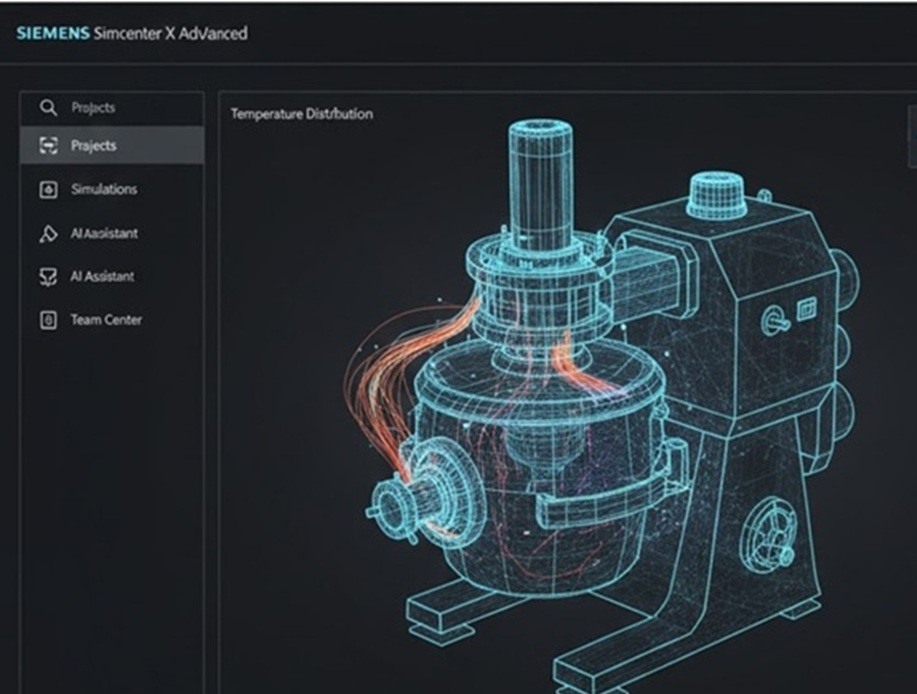Click the Simulations sidebar icon
This screenshot has height=694, width=917.
tap(47, 190)
